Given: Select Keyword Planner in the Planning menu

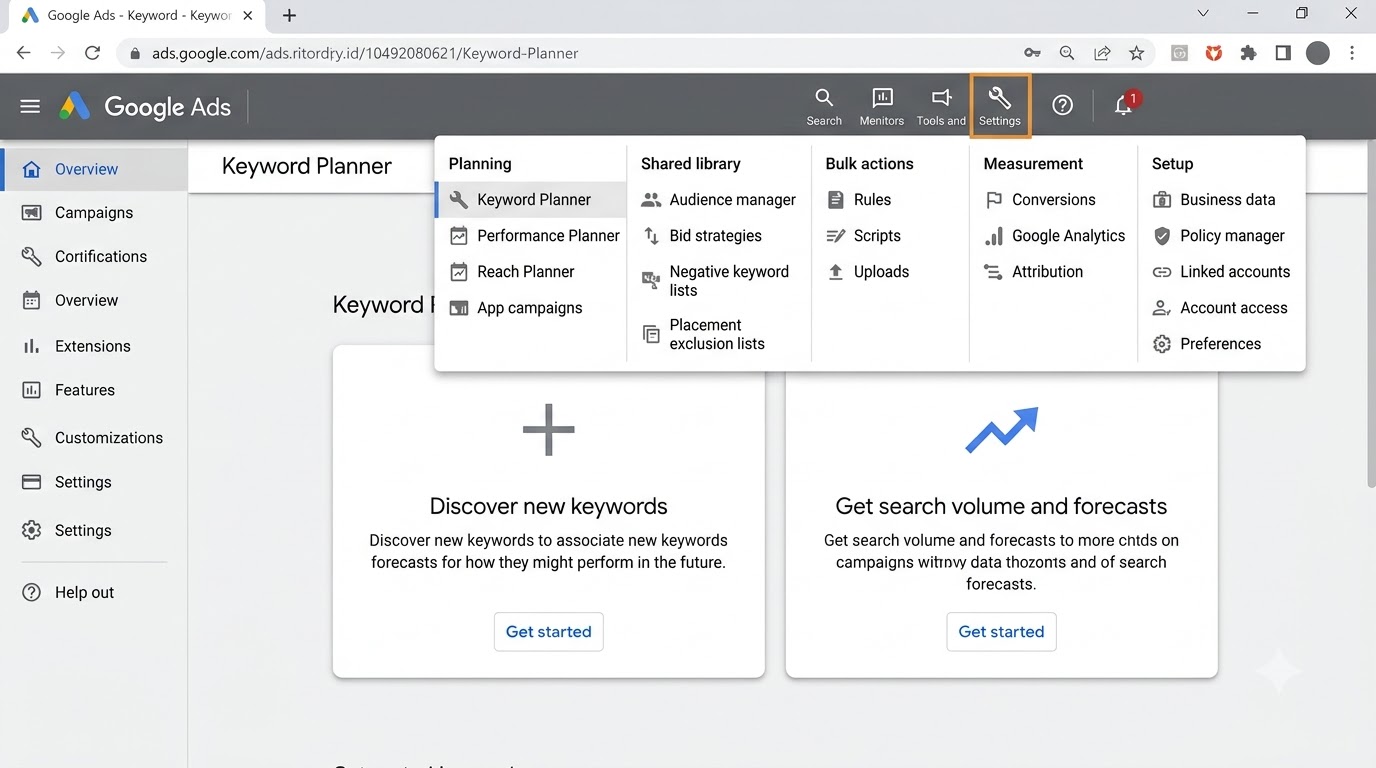Looking at the screenshot, I should click(531, 200).
